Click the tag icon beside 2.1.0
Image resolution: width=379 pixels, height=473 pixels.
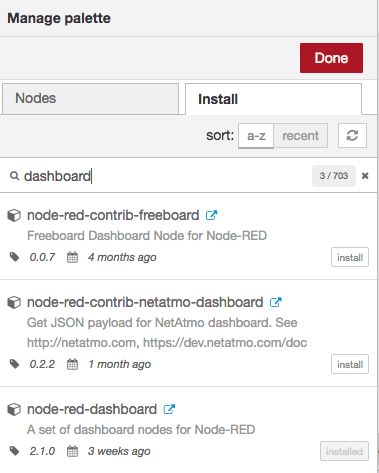point(14,451)
